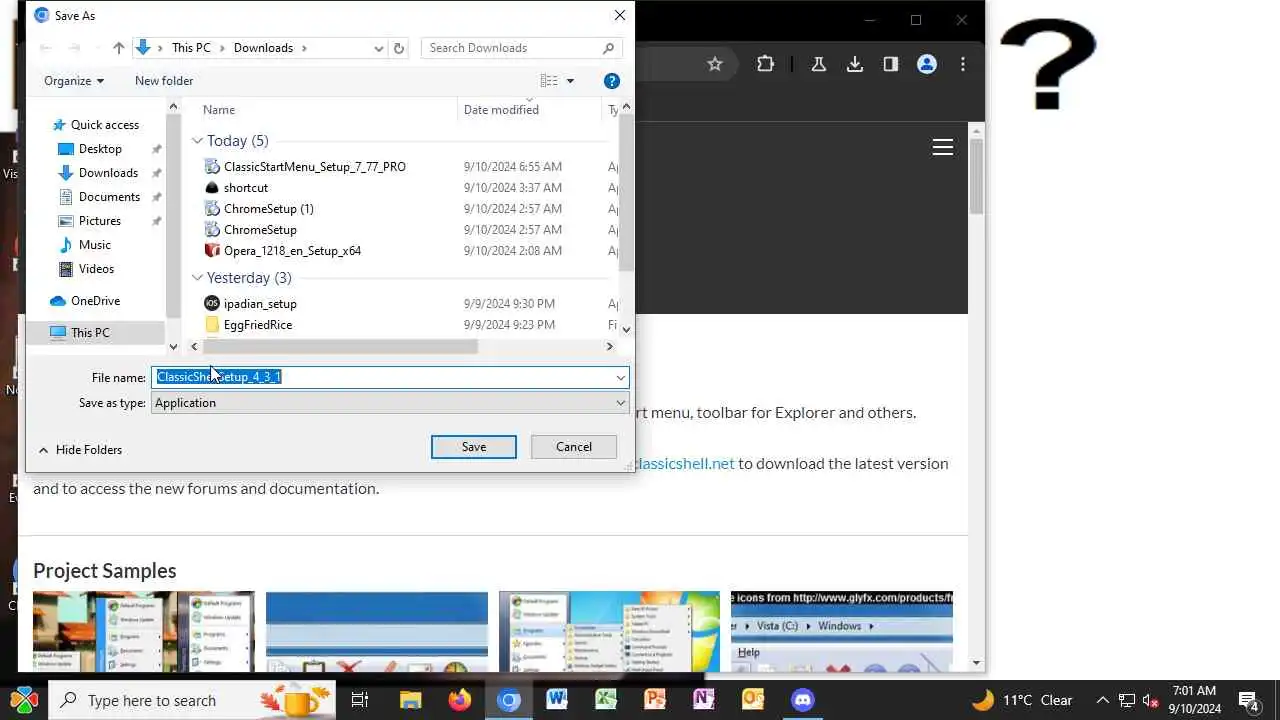Click the Up folder arrow in Save As
1280x720 pixels.
click(119, 48)
